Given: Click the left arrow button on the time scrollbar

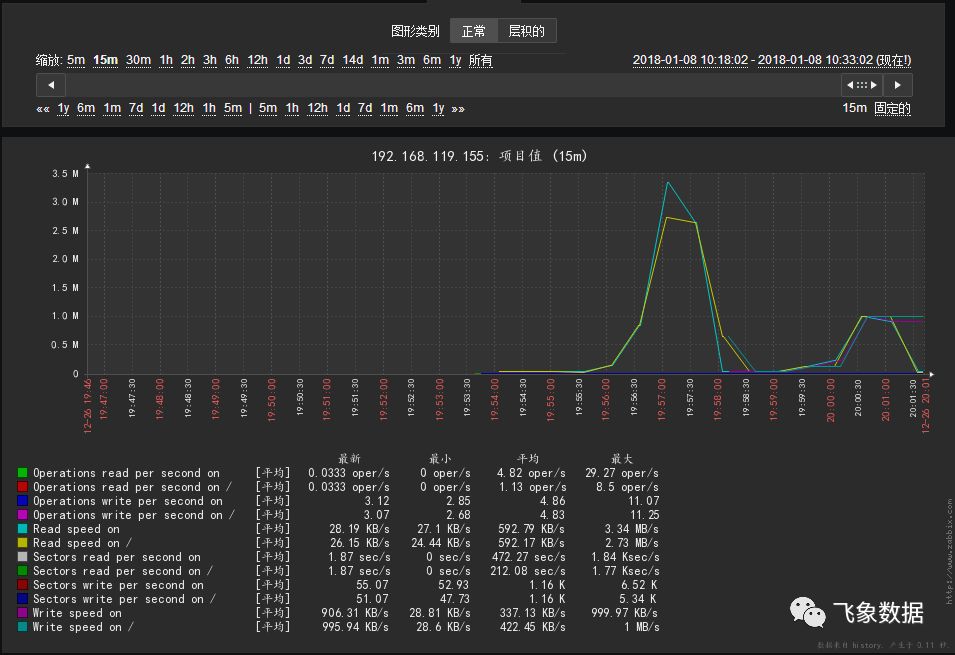Looking at the screenshot, I should coord(51,85).
